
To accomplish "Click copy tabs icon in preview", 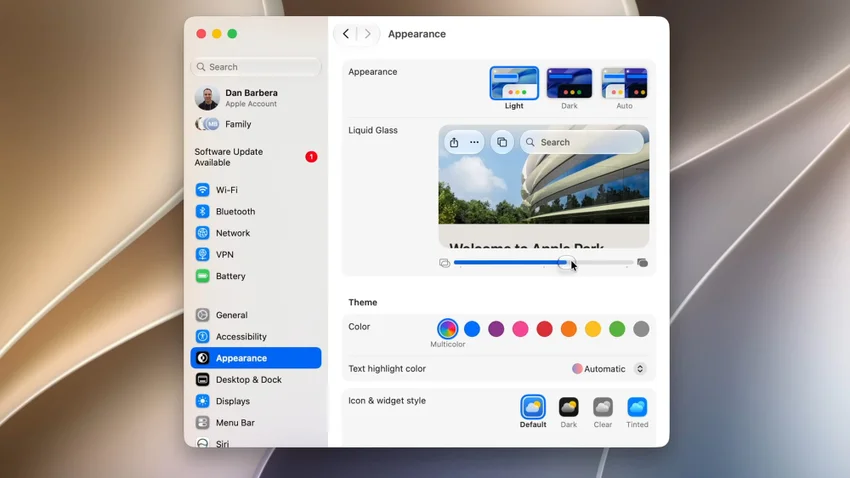I will pyautogui.click(x=502, y=143).
